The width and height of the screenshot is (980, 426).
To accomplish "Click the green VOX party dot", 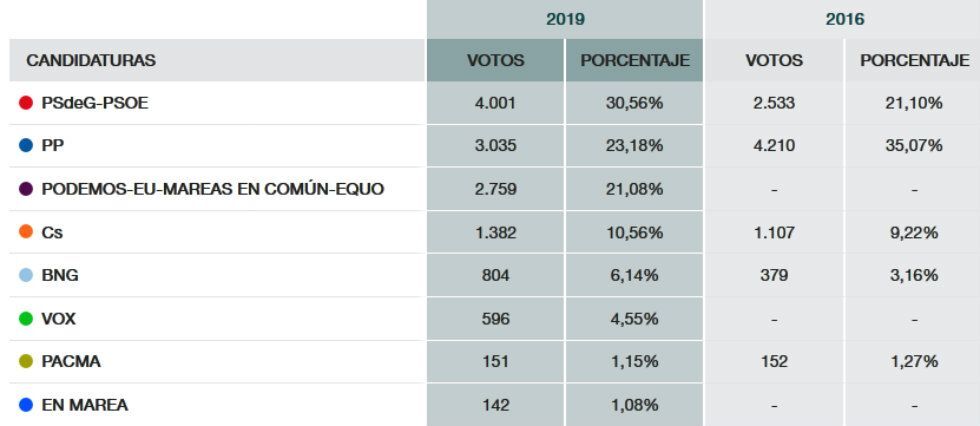I will click(x=26, y=319).
